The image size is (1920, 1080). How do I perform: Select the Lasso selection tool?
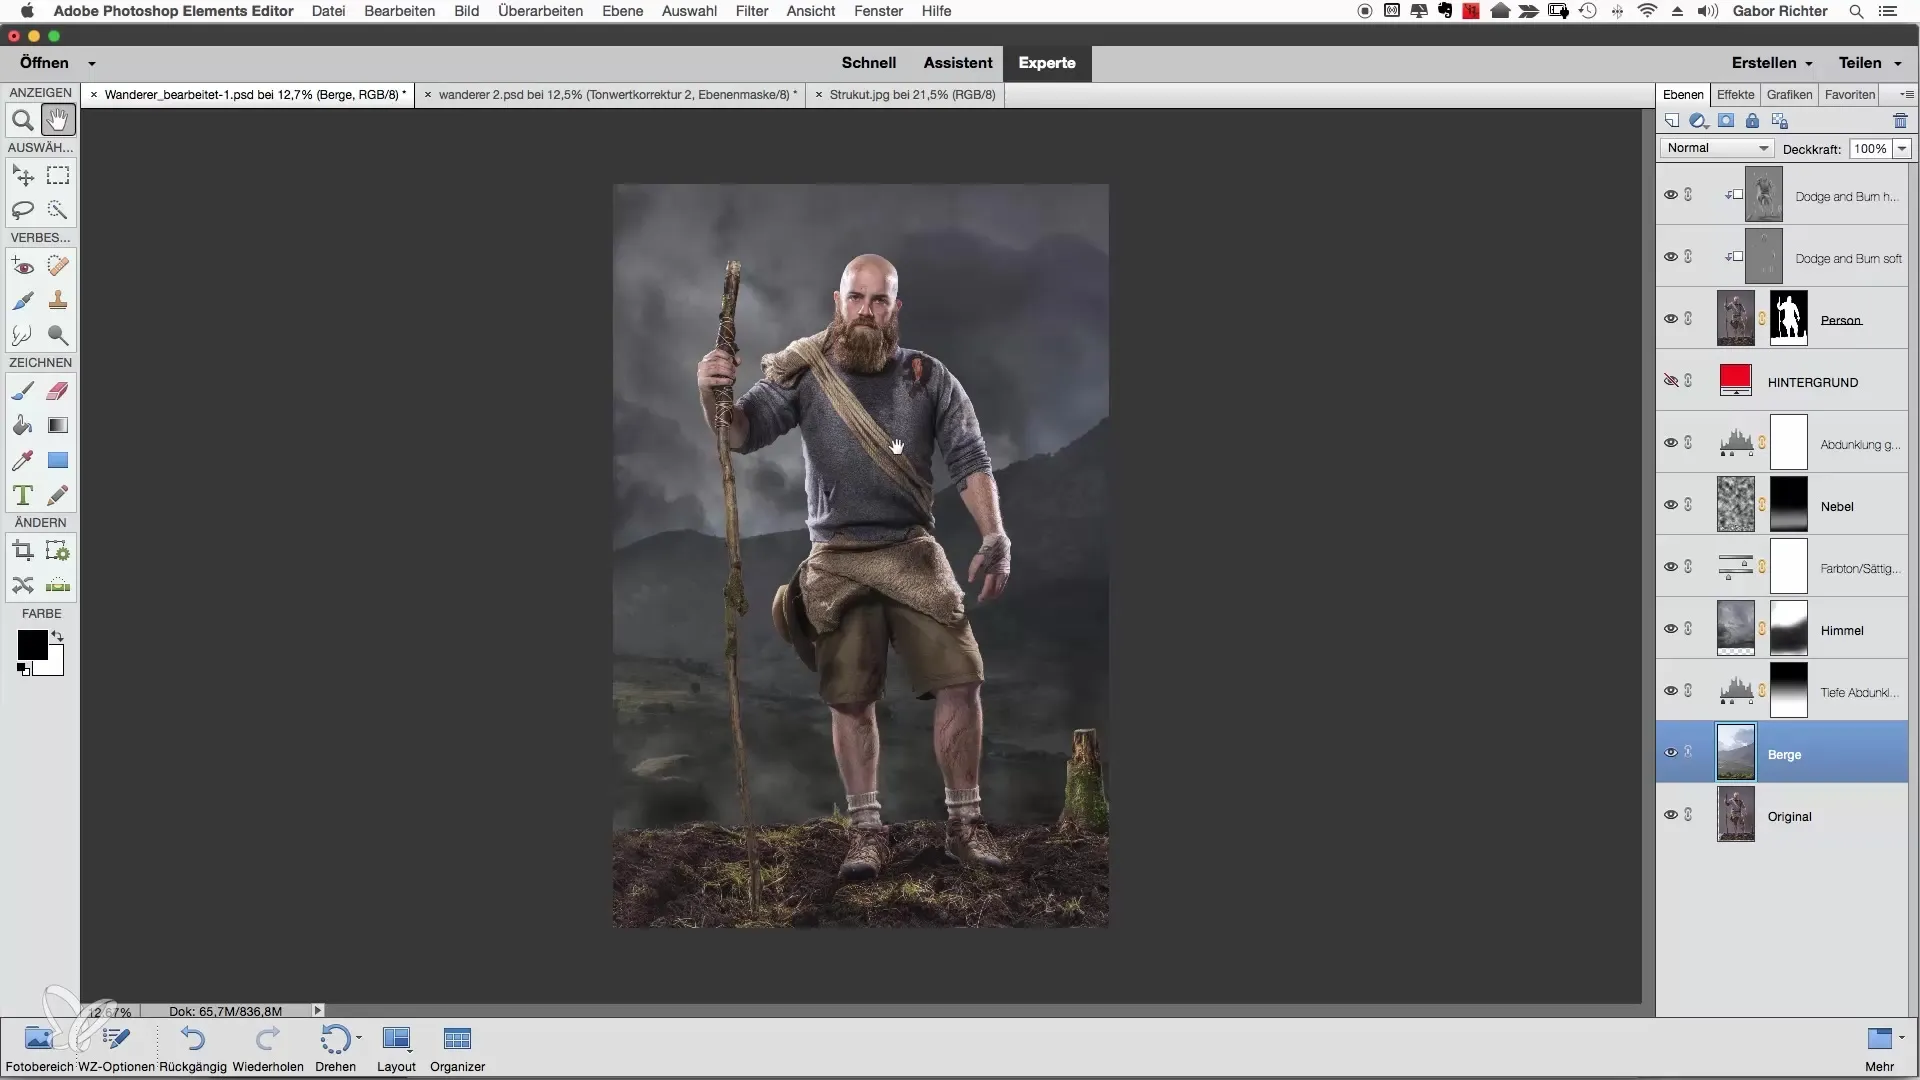(x=22, y=210)
